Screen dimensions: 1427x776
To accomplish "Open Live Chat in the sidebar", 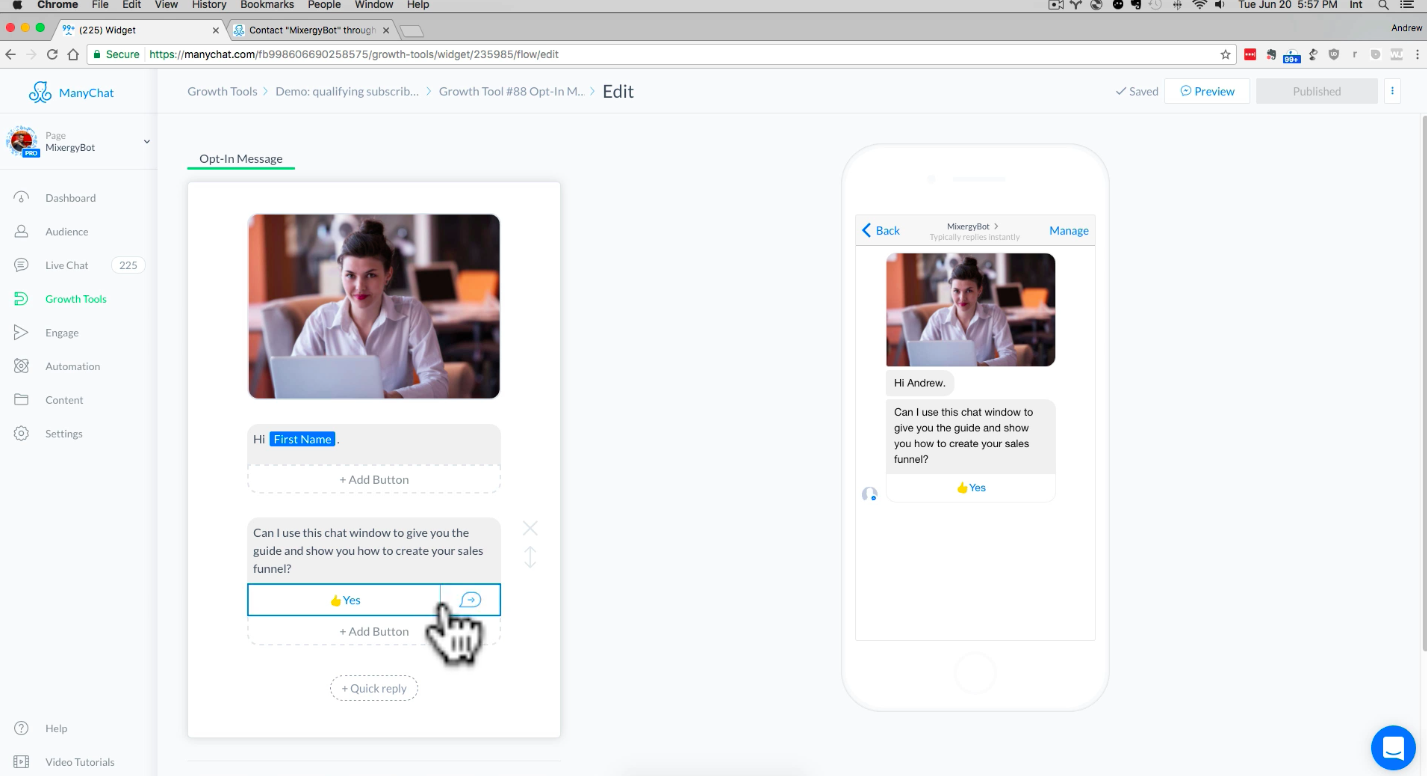I will click(x=66, y=265).
